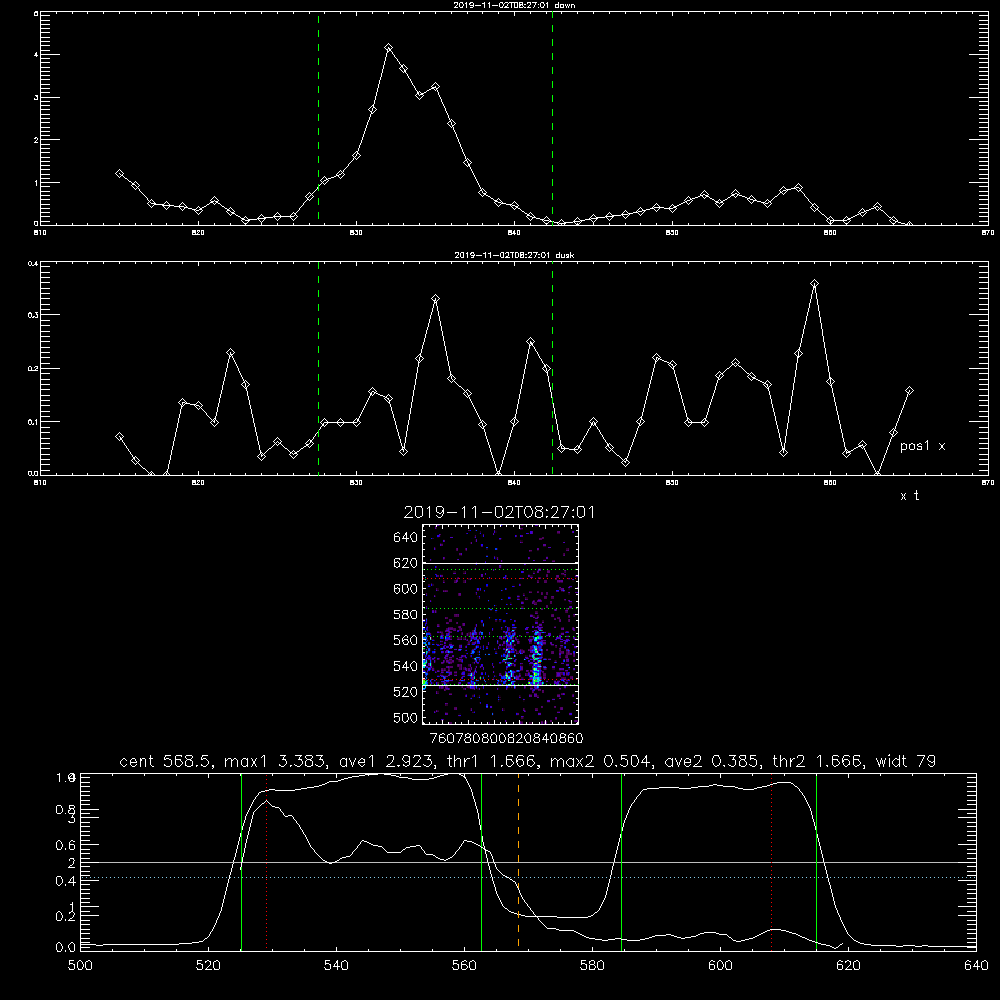Click the spectrogram x-axis label string '760780800820840860'

[506, 738]
